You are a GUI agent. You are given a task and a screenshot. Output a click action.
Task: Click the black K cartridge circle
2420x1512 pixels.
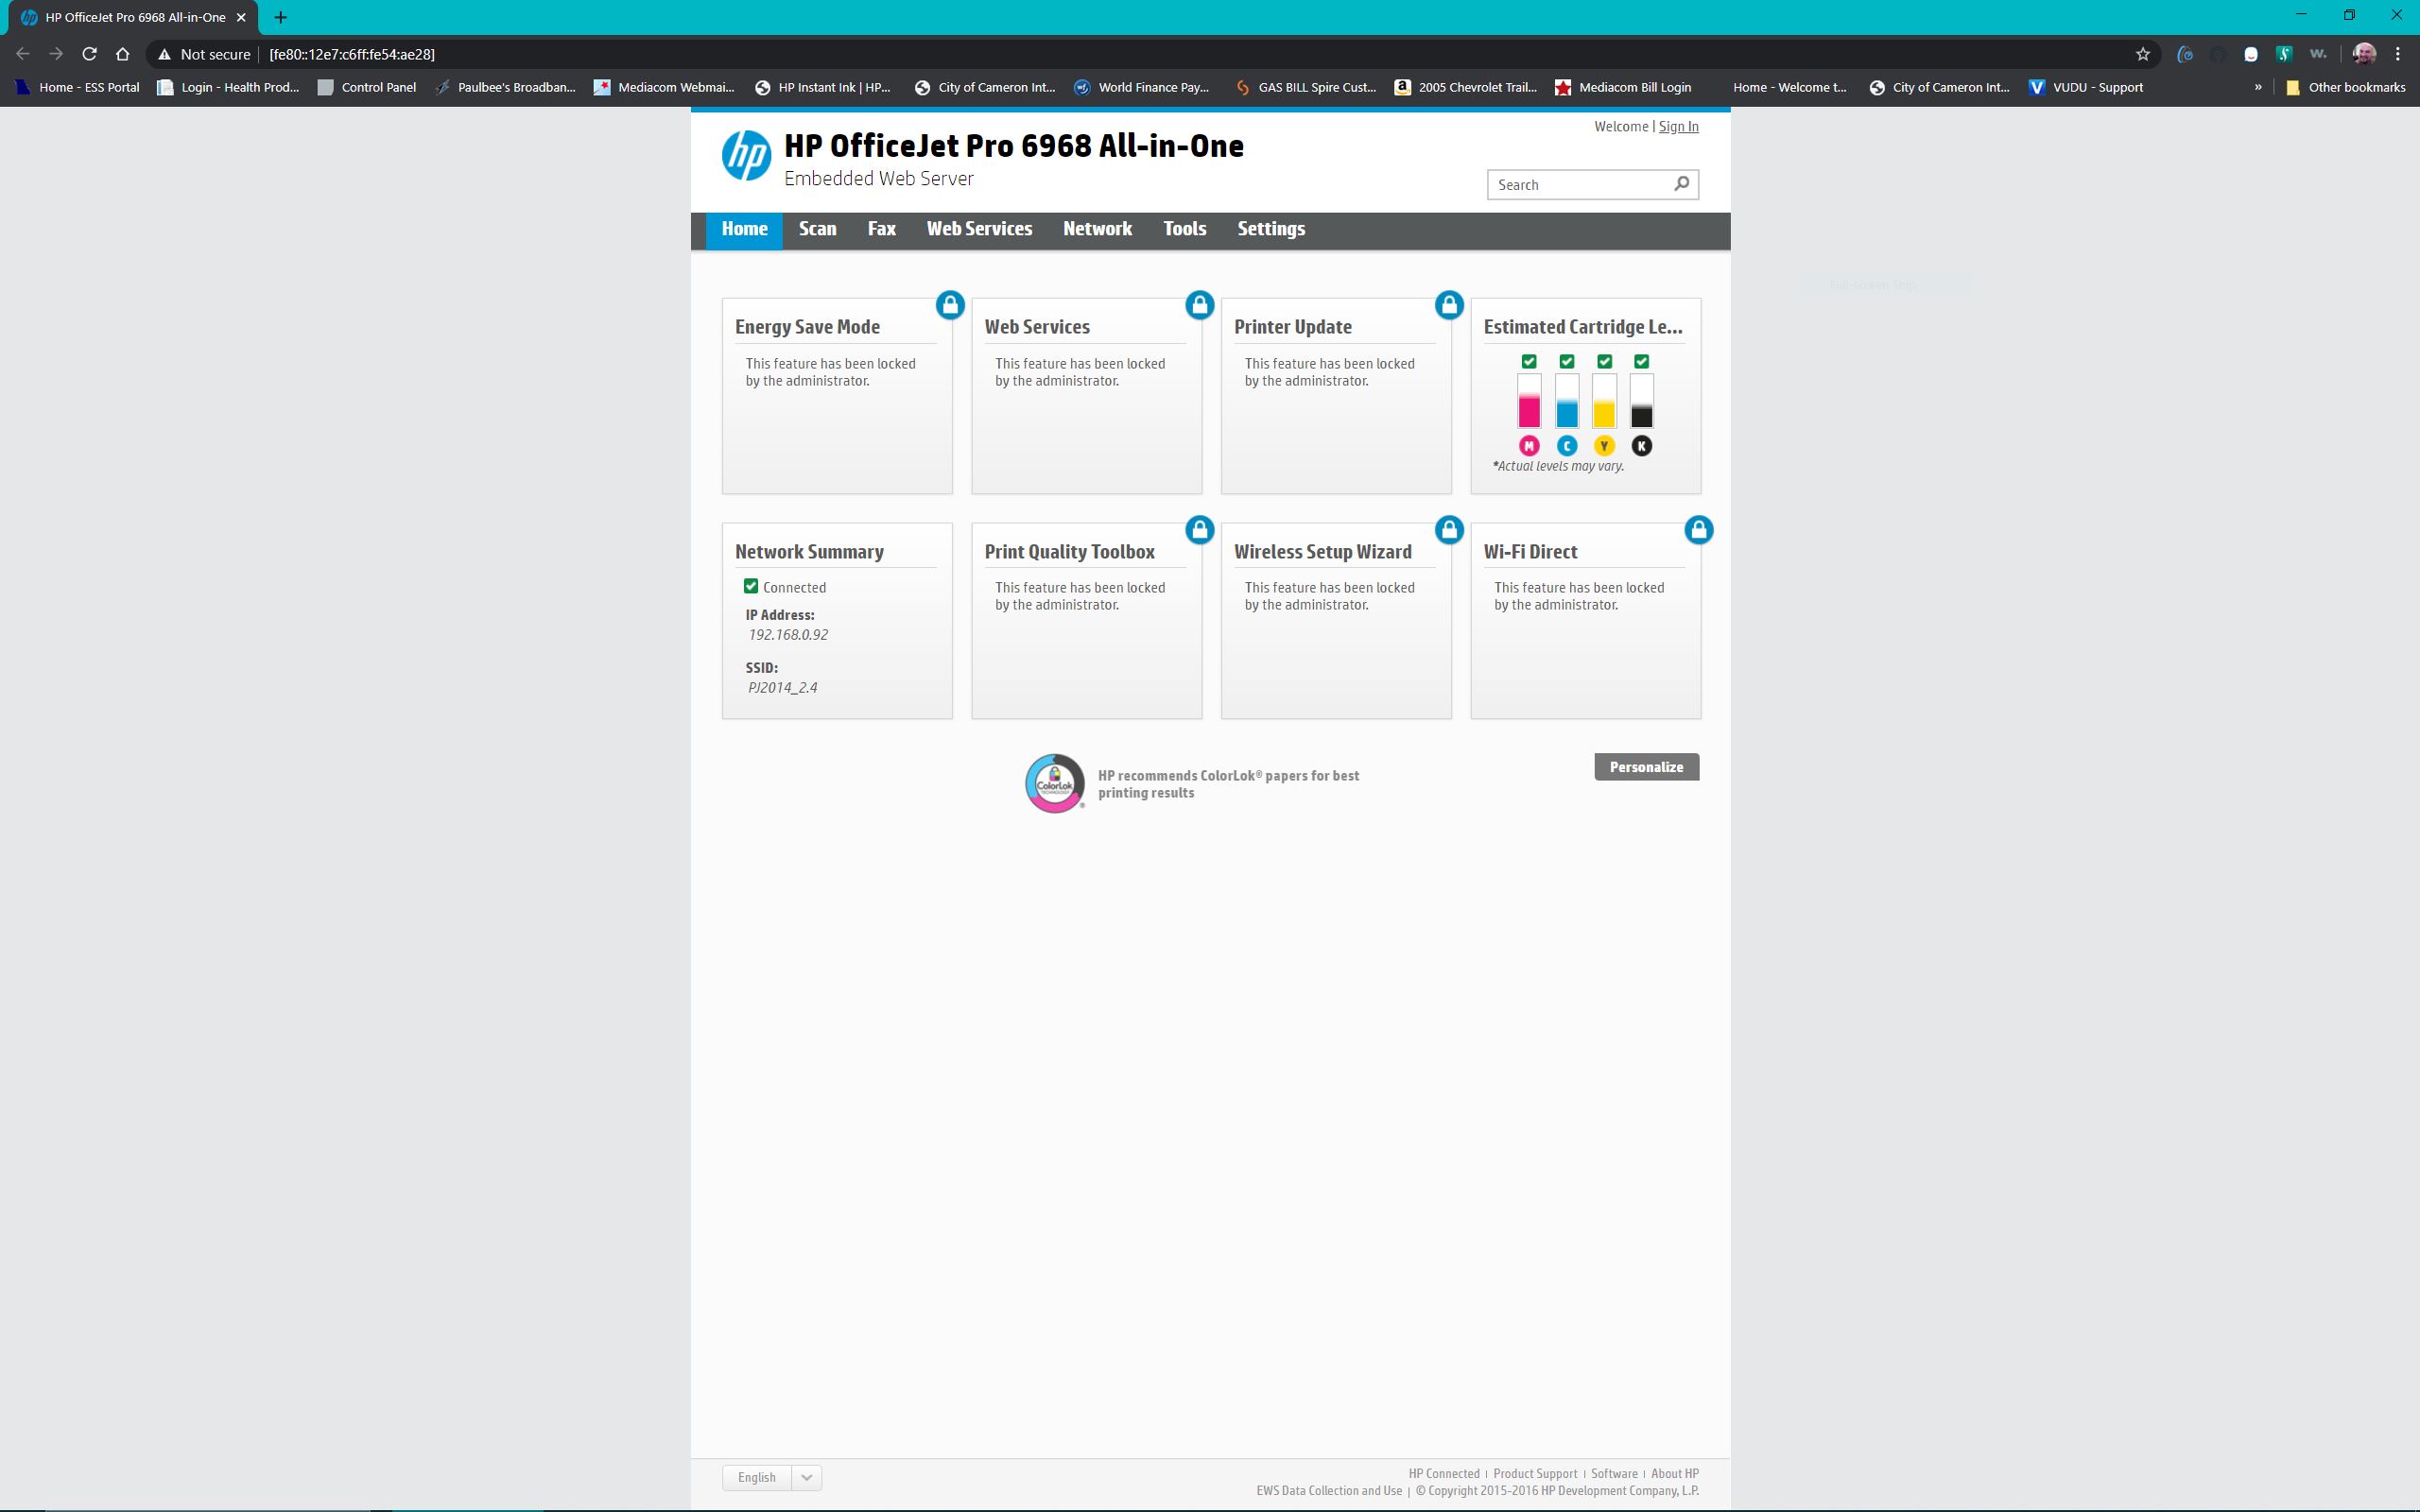1641,446
